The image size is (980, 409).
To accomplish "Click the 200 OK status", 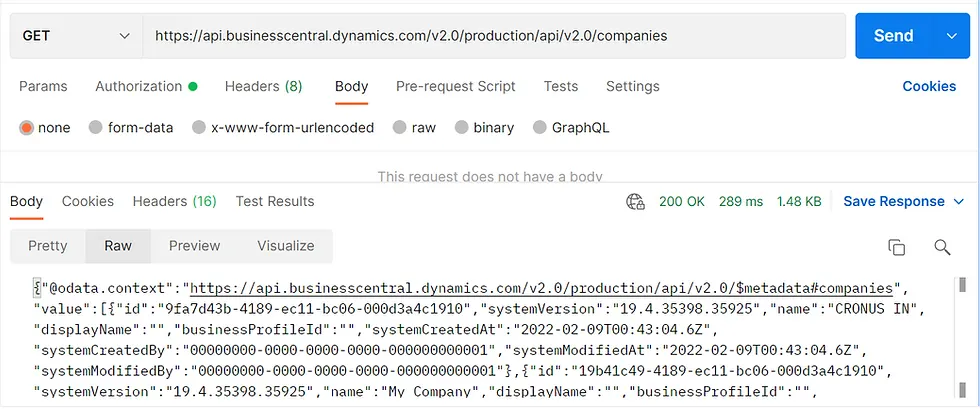I will click(x=682, y=201).
